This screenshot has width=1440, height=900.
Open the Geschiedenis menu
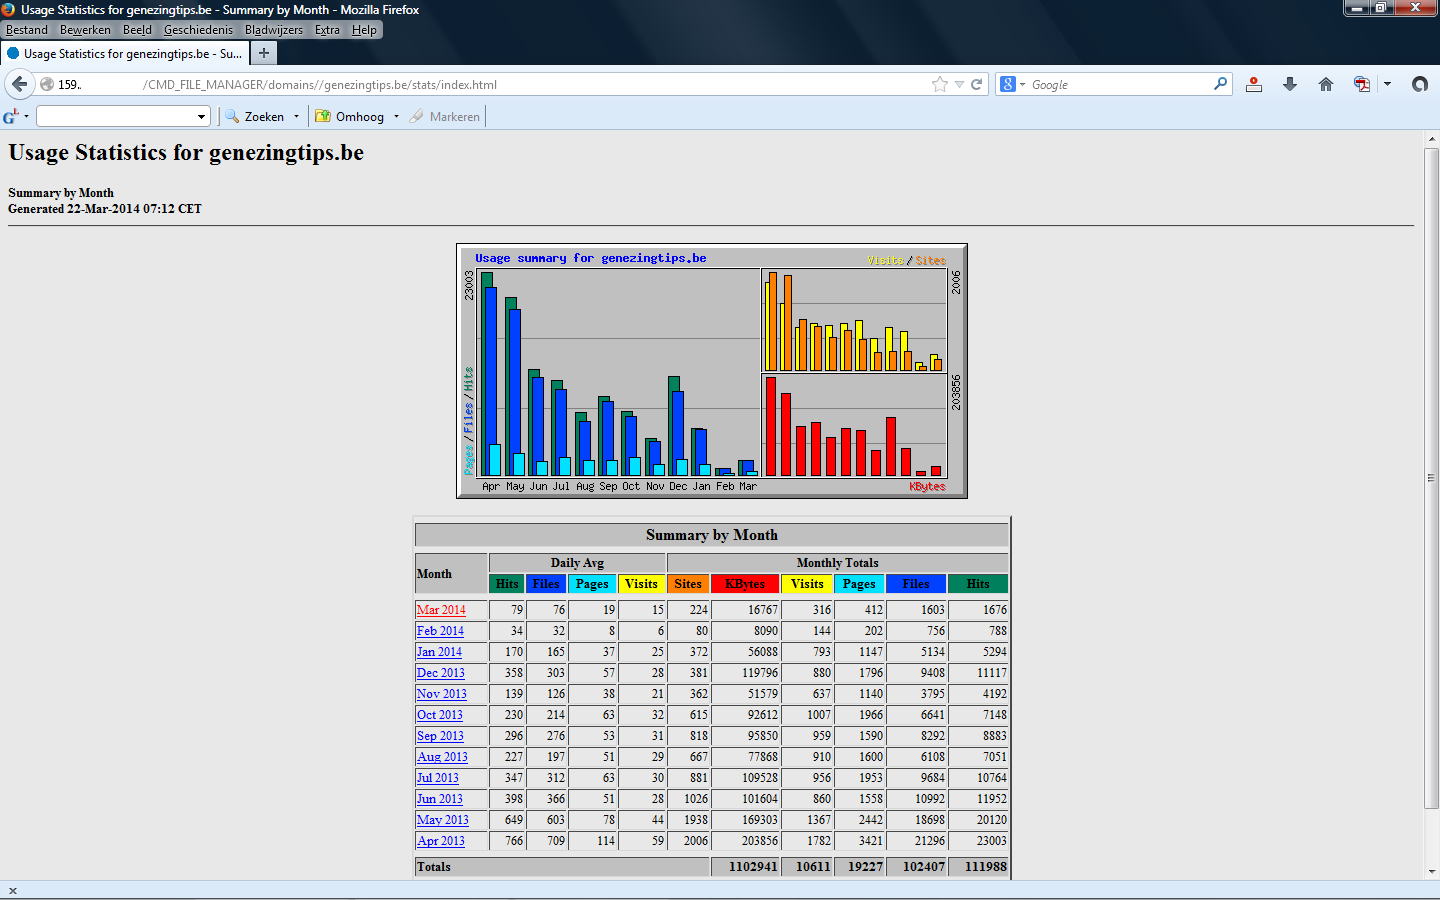coord(198,30)
